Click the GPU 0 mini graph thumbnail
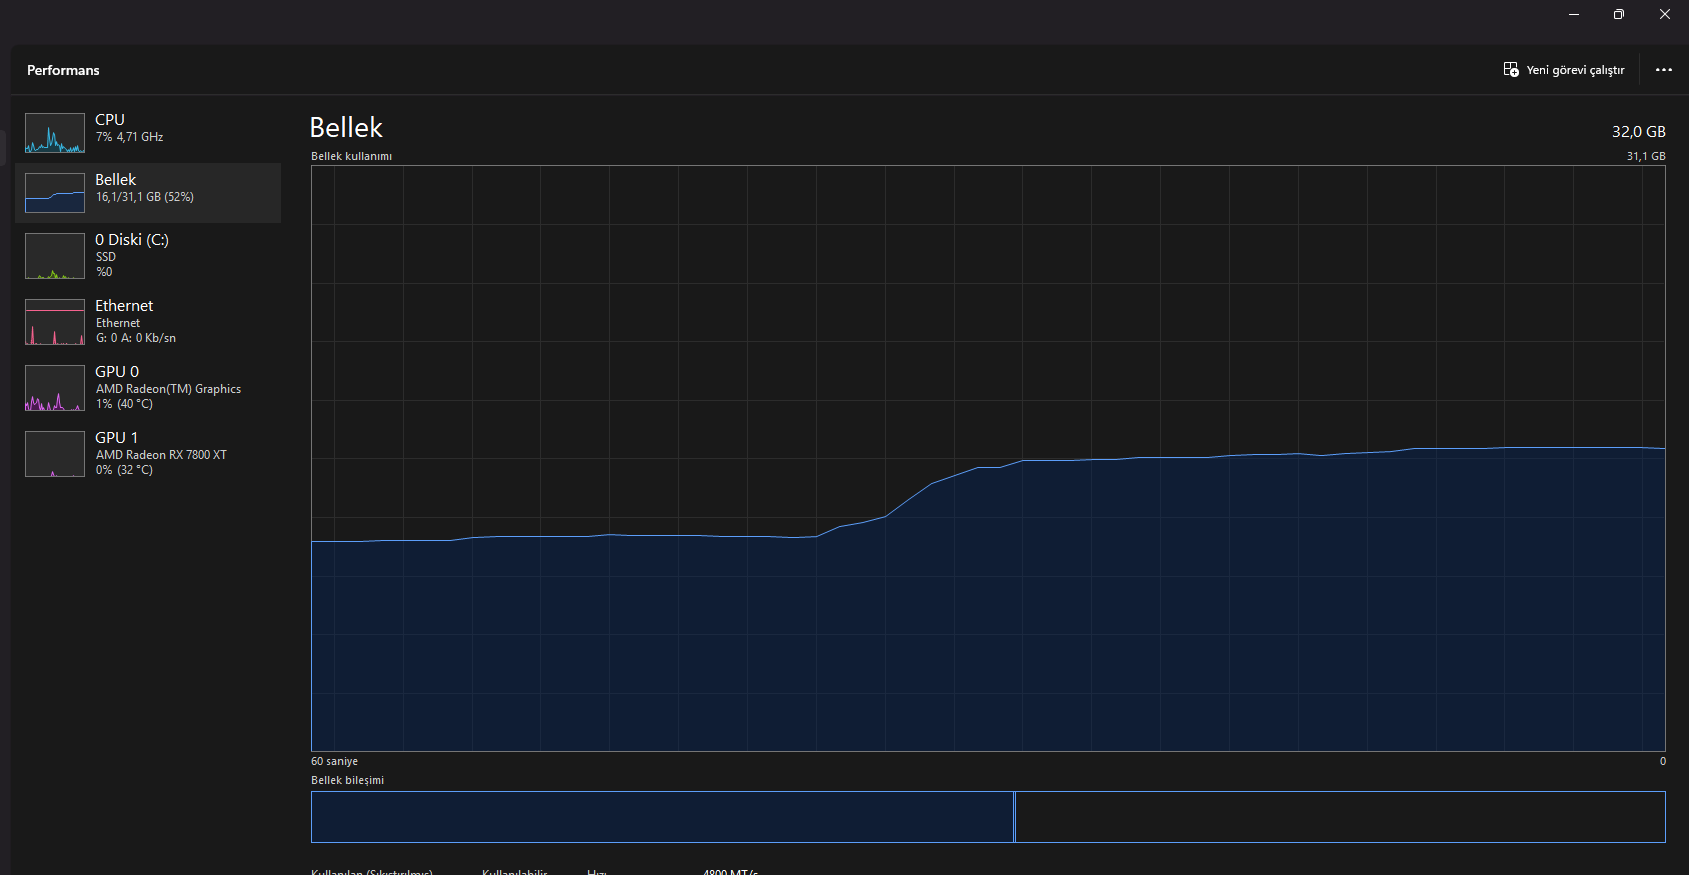Viewport: 1689px width, 875px height. point(55,388)
